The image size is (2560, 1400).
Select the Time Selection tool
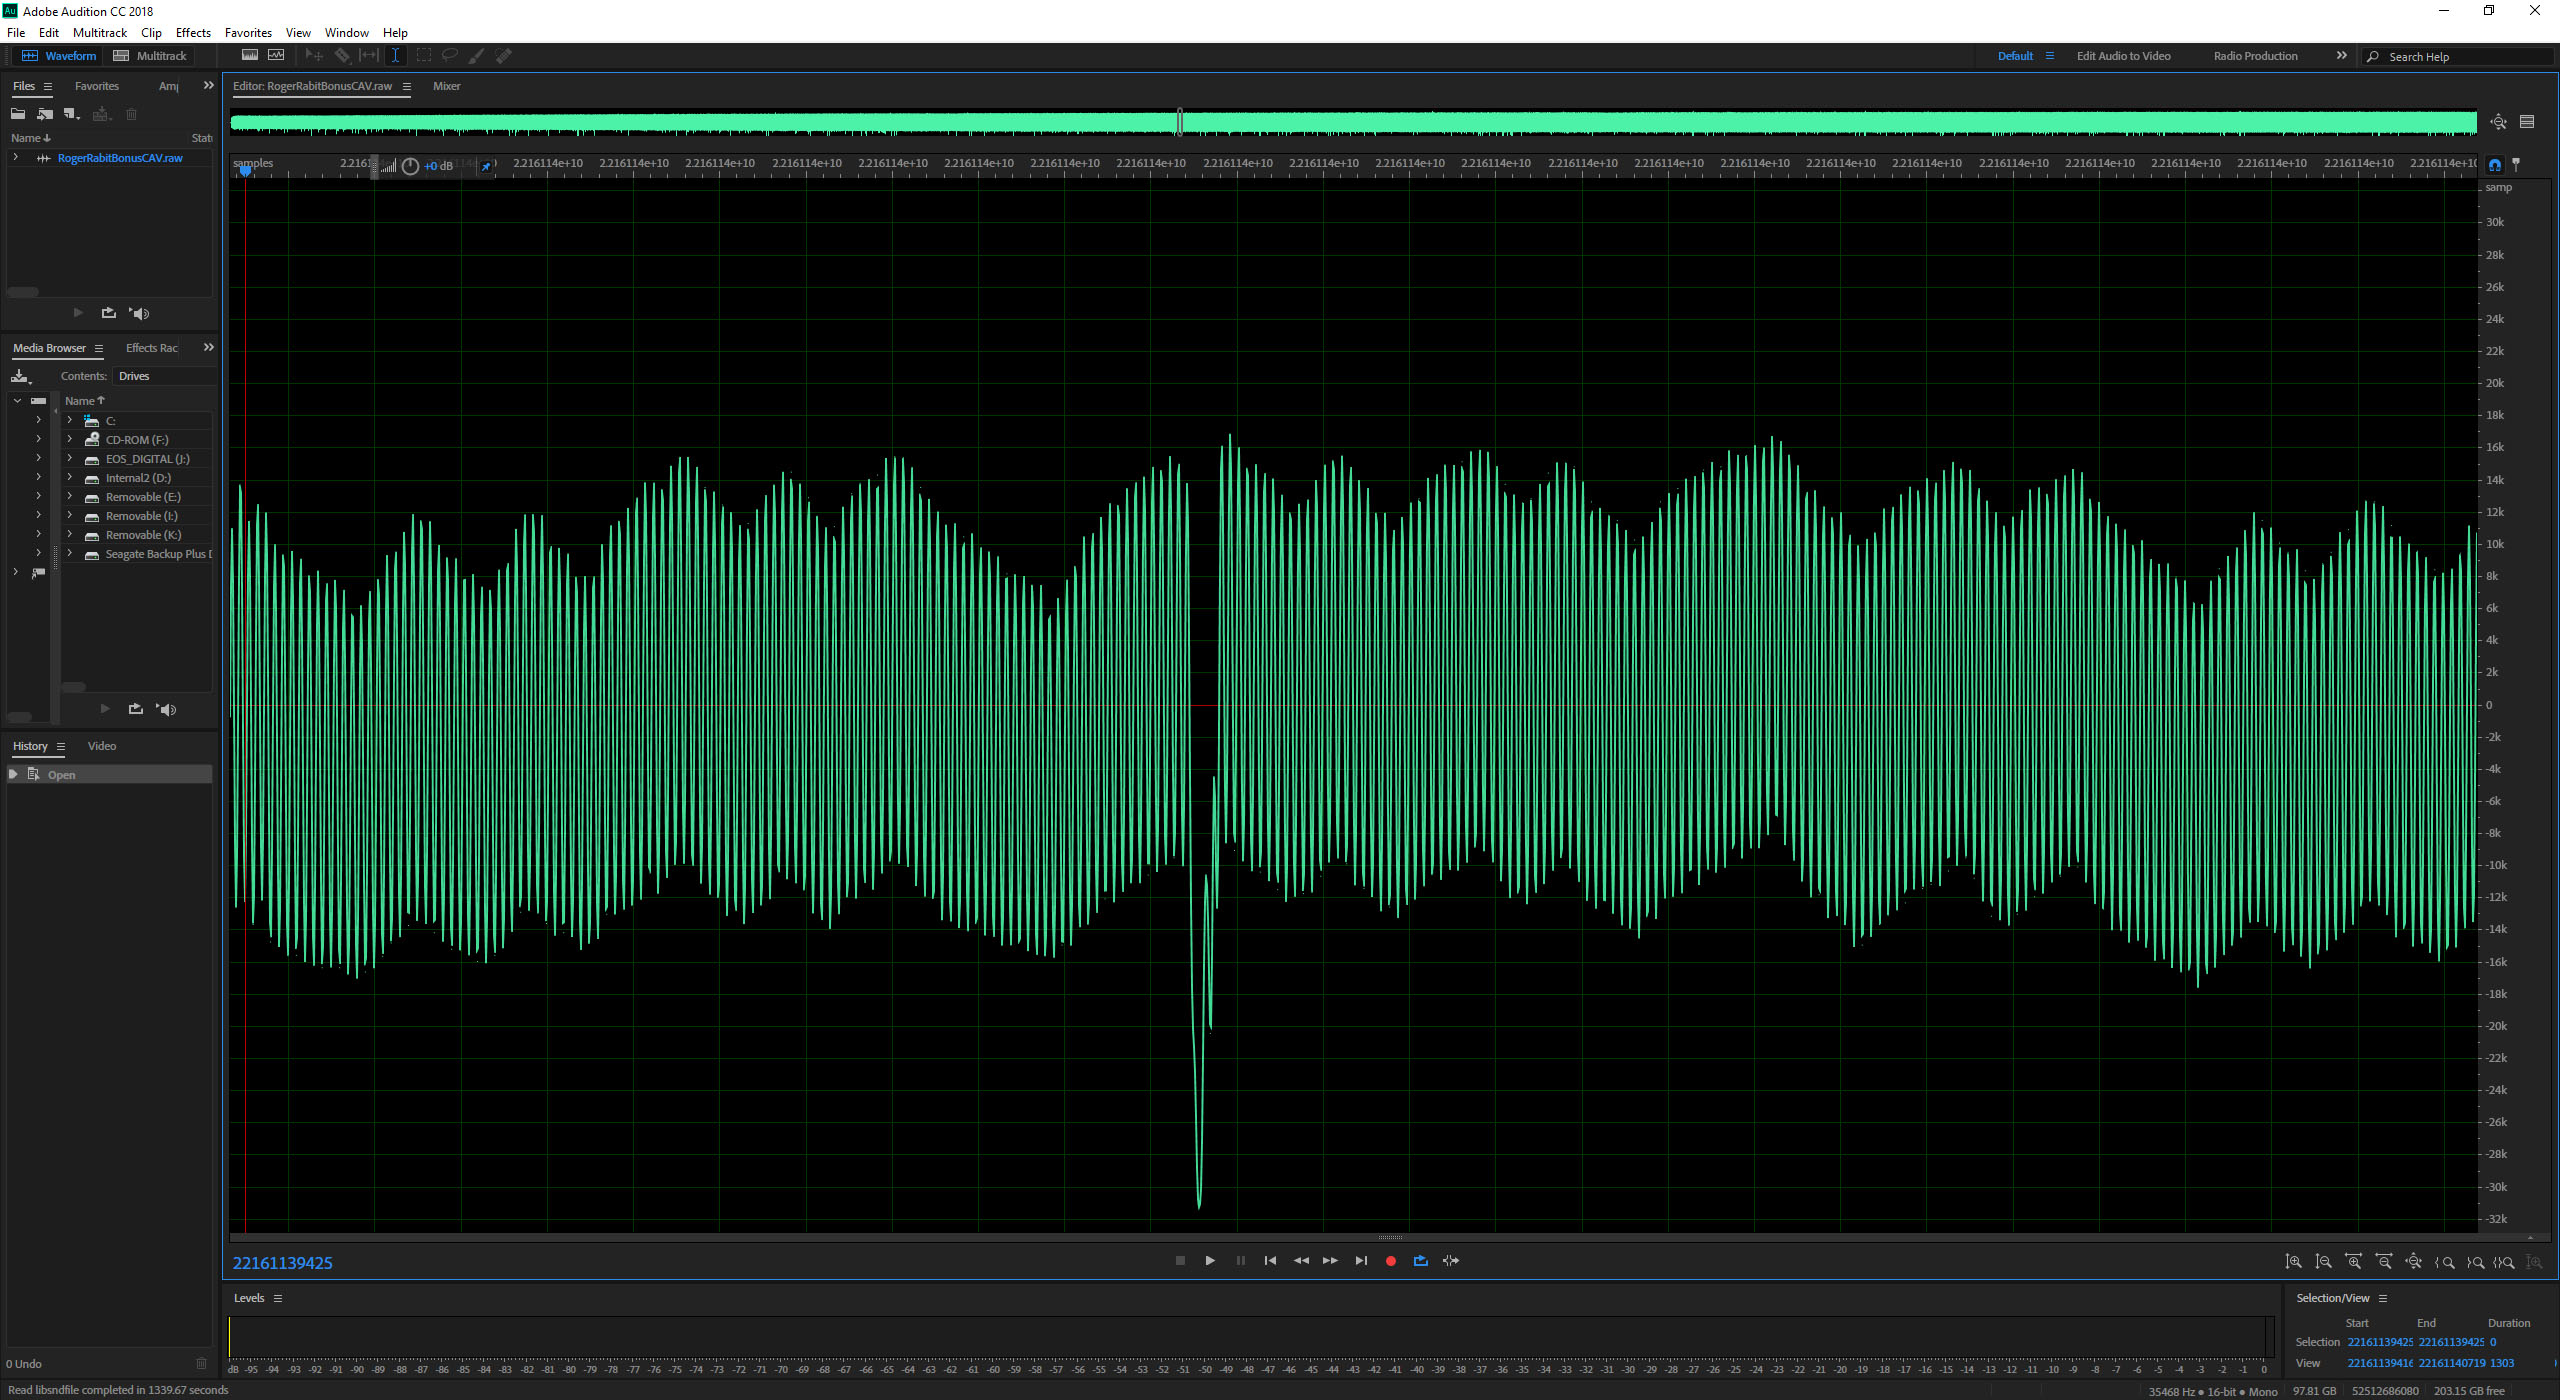395,56
